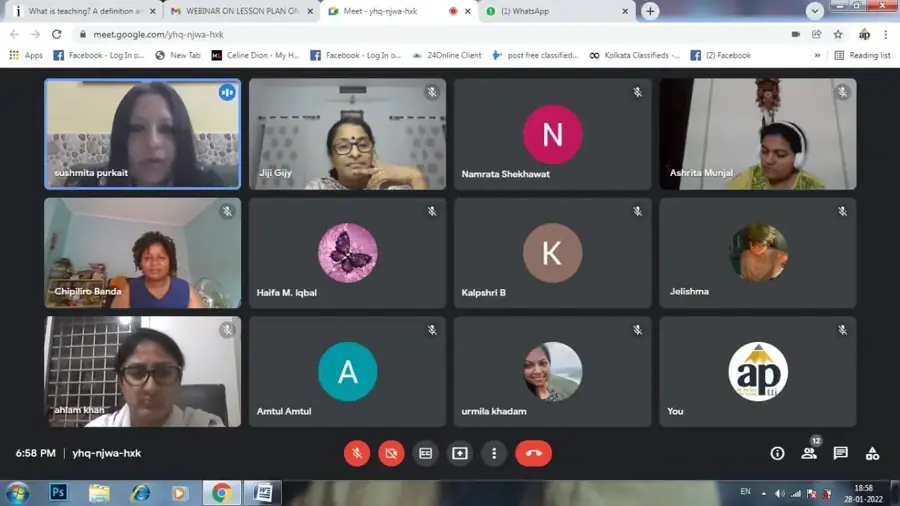
Task: Click the You tile ap logo
Action: (x=758, y=371)
